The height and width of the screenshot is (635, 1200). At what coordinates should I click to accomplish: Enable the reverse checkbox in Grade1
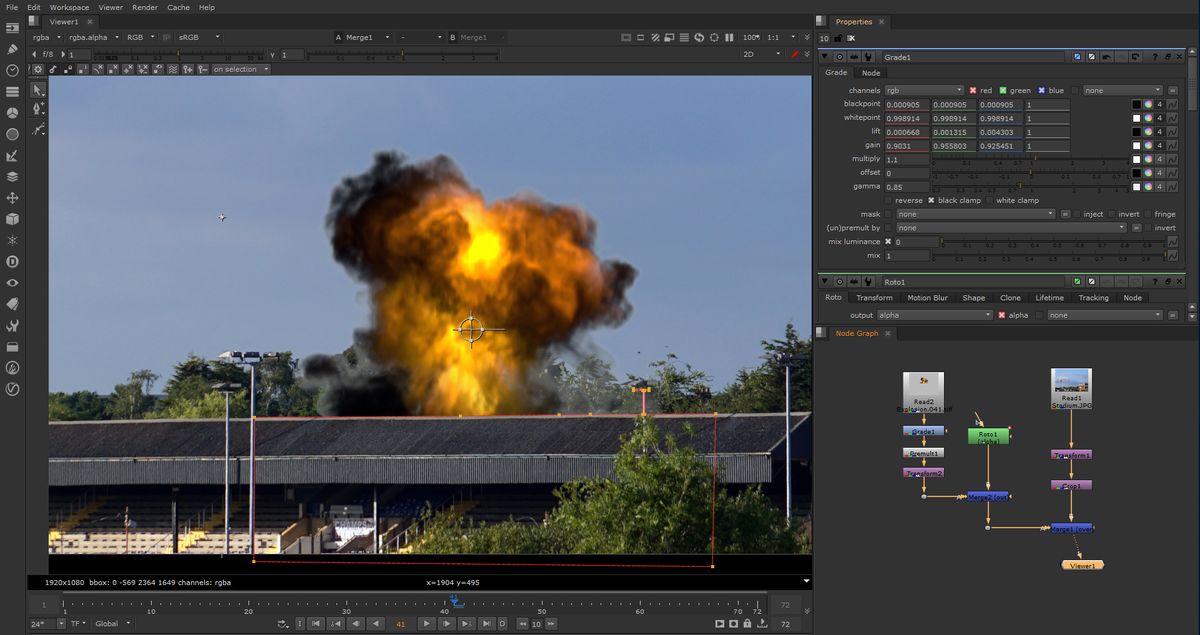coord(889,200)
